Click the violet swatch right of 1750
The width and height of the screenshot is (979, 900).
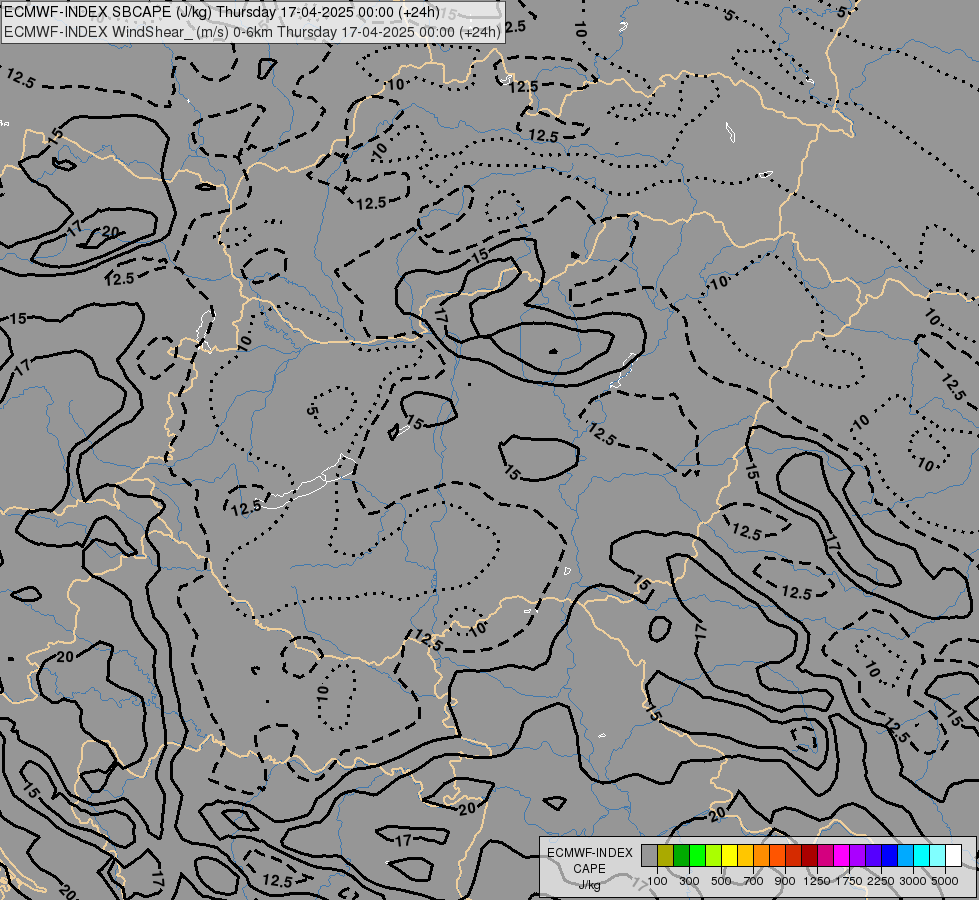[858, 855]
